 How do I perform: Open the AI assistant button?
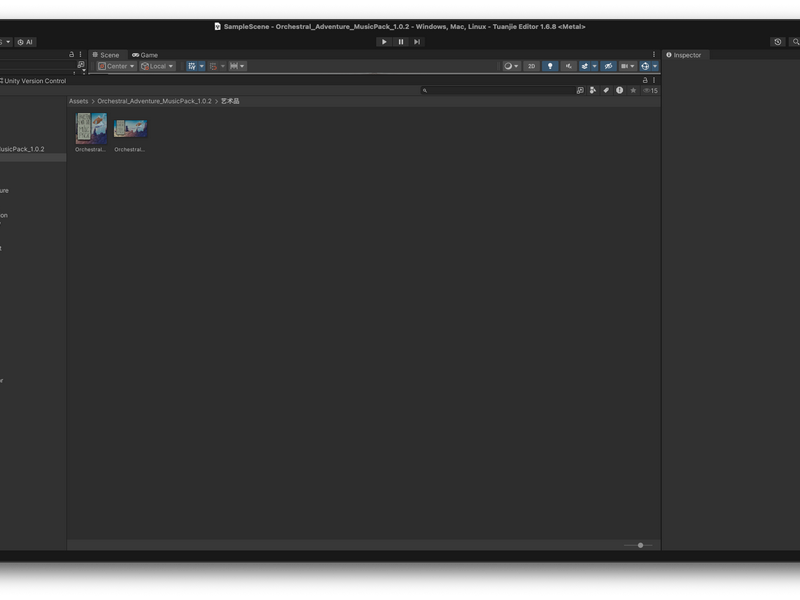(25, 42)
